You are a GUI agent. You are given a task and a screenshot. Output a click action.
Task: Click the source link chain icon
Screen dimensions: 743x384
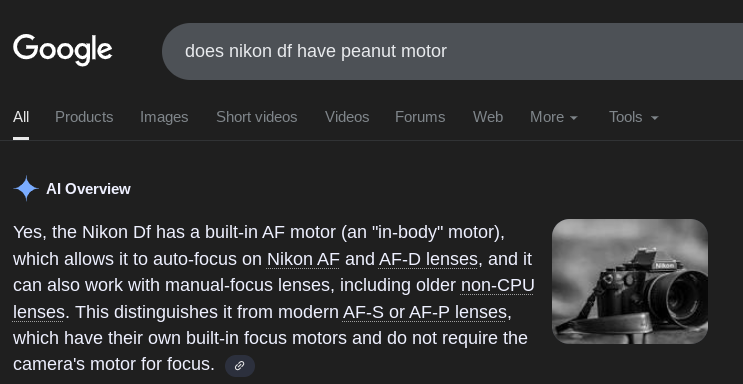tap(240, 366)
